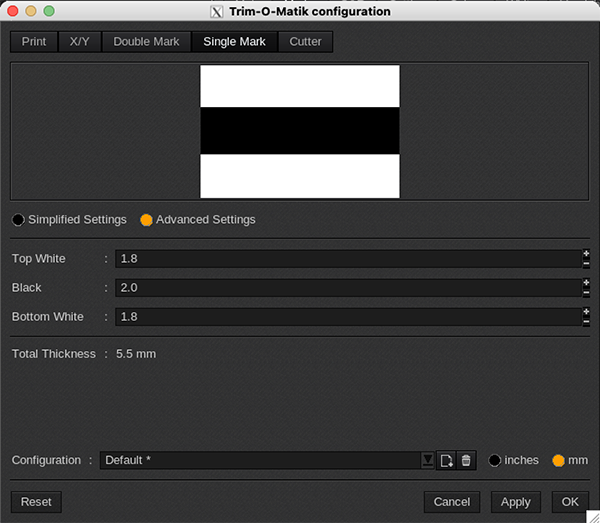The image size is (600, 523).
Task: Open the Double Mark tab
Action: pos(146,42)
